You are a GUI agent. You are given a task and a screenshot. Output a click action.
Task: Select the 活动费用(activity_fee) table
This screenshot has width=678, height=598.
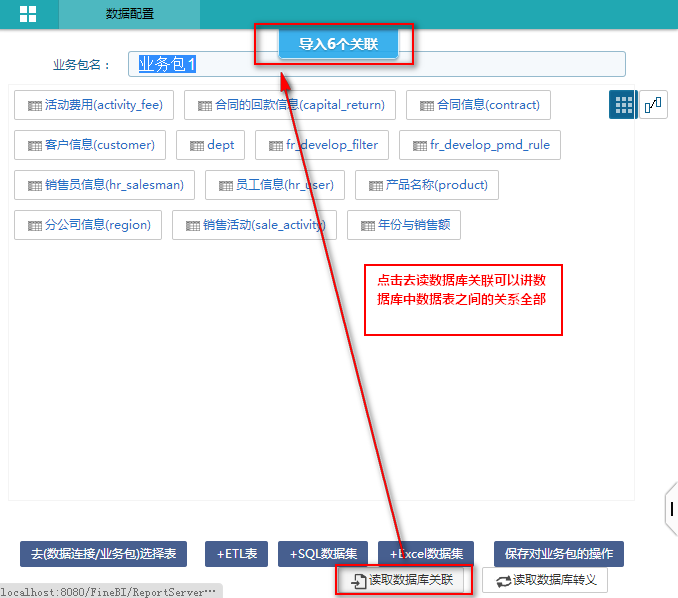click(95, 105)
